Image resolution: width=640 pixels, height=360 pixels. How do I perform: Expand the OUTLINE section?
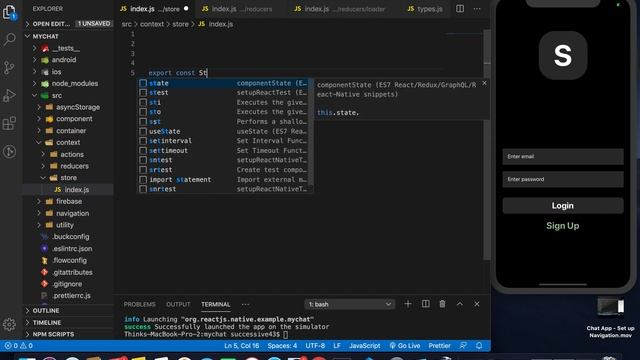(68, 311)
